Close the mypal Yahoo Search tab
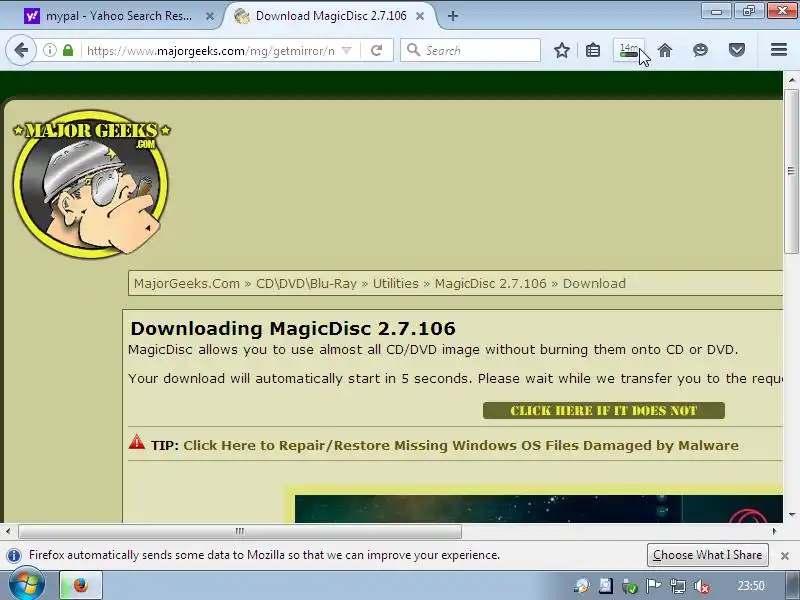 coord(210,16)
